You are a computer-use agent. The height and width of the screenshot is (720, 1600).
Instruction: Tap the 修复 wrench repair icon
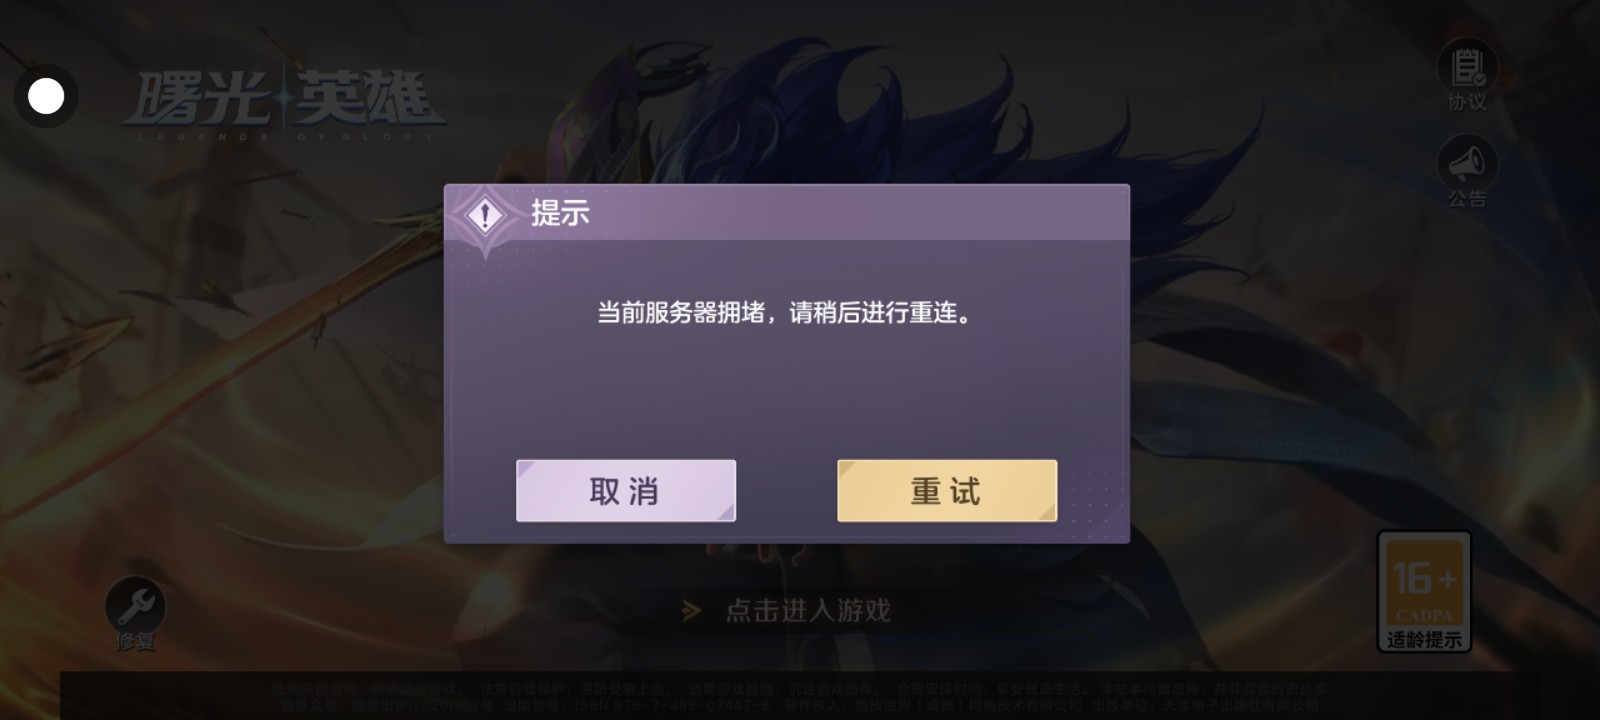tap(135, 605)
